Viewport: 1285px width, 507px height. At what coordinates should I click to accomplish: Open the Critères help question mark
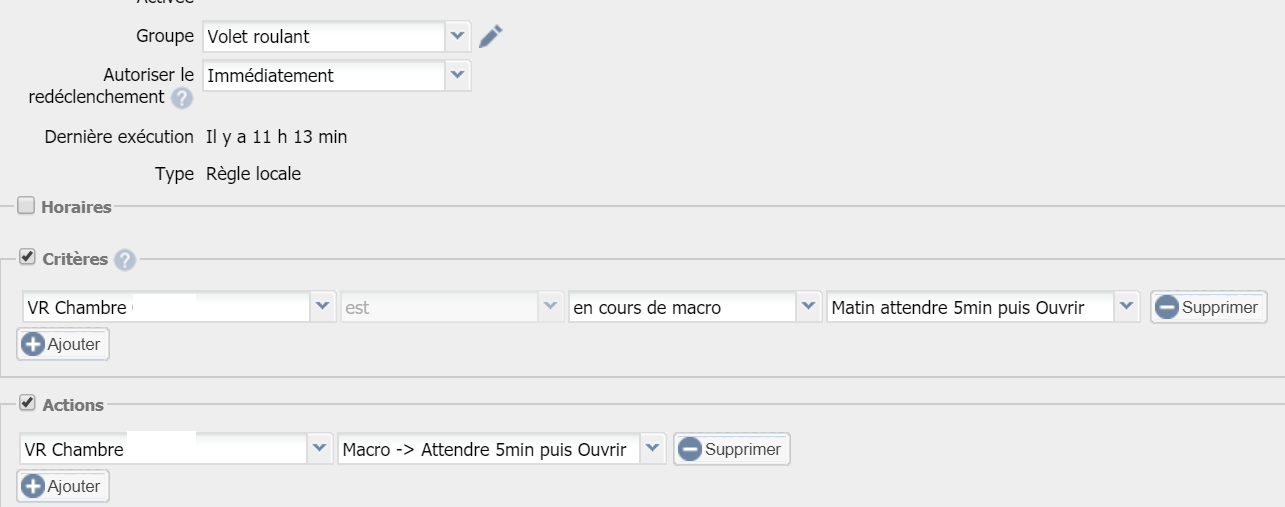coord(125,260)
